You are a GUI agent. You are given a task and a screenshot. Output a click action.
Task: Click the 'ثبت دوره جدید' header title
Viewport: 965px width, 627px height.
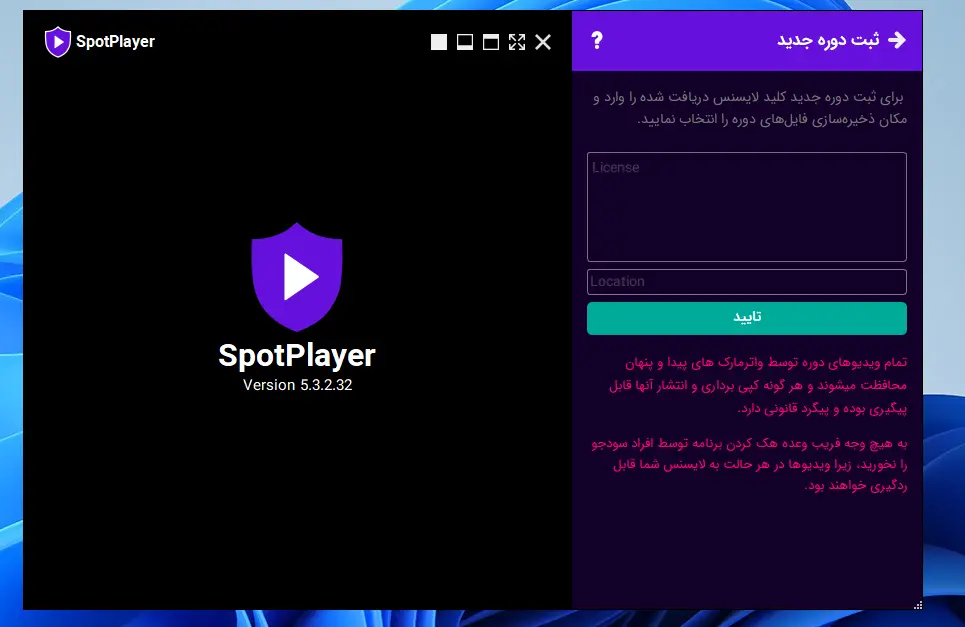tap(828, 41)
